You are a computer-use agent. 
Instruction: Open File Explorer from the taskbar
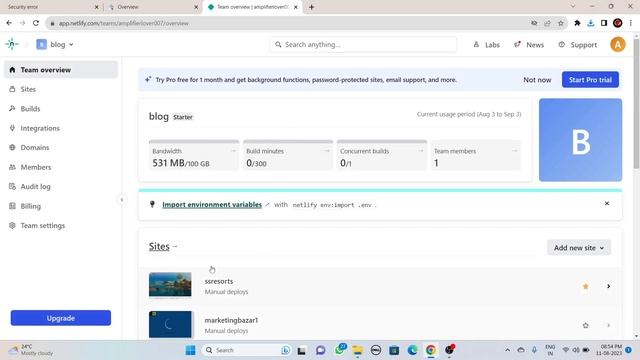point(358,350)
